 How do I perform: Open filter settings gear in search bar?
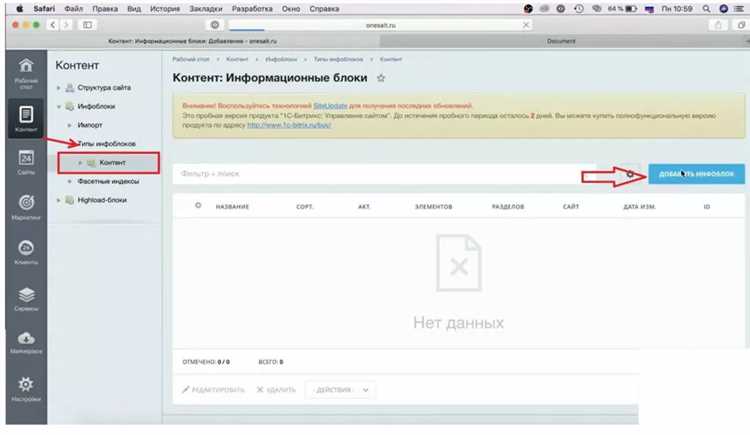tap(630, 174)
